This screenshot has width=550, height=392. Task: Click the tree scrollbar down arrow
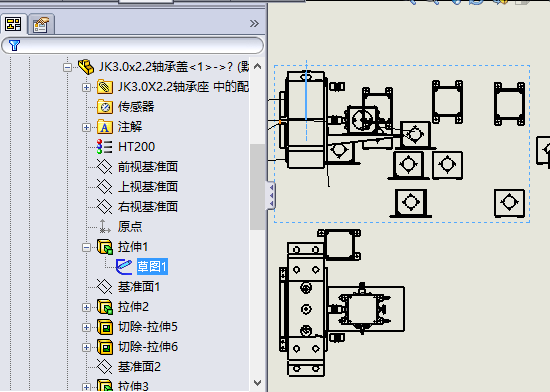(257, 383)
